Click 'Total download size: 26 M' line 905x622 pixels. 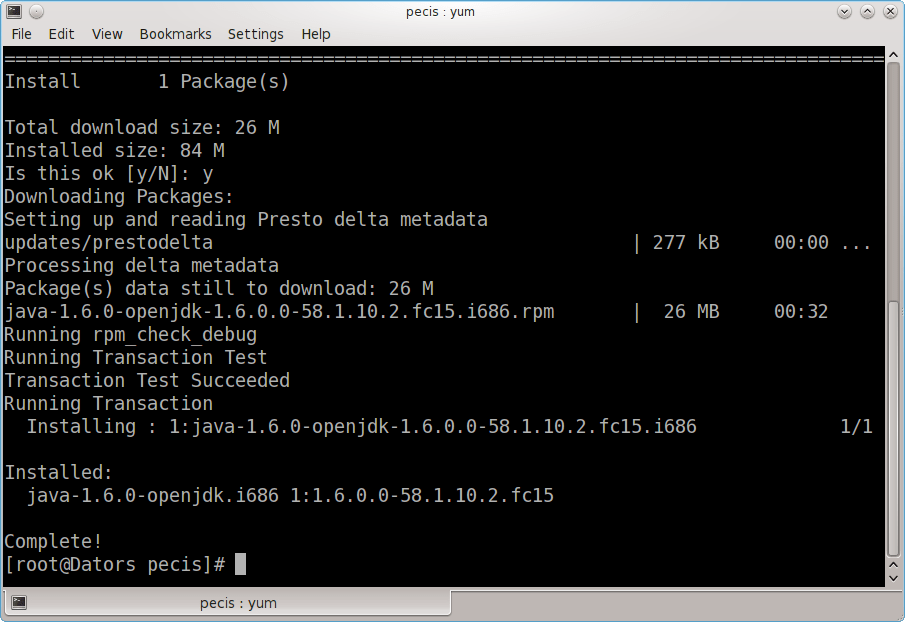(x=142, y=128)
